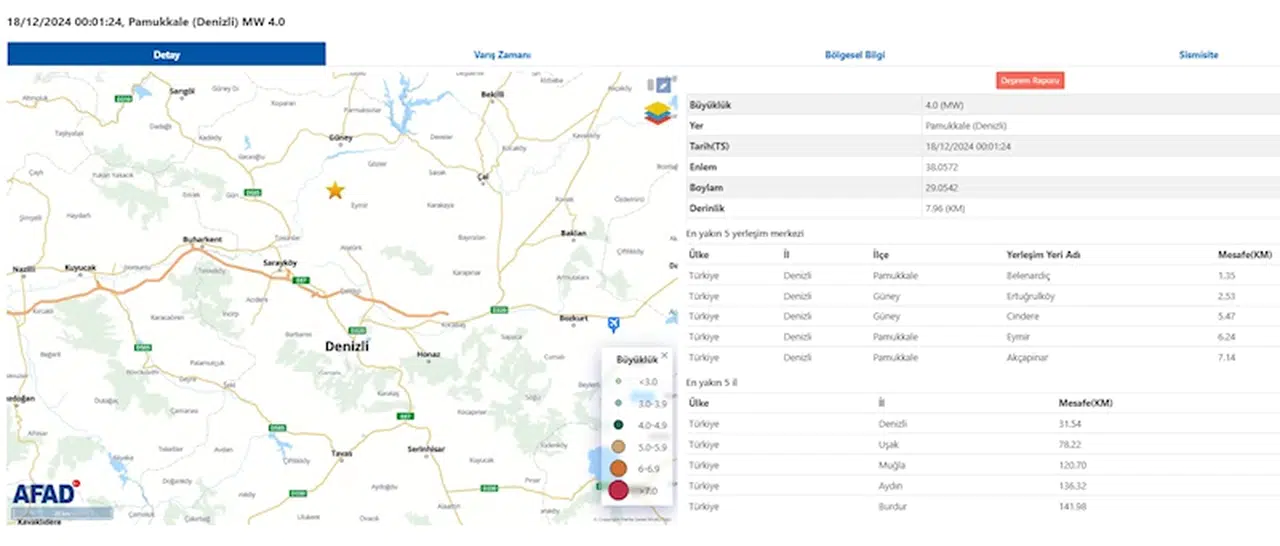Open the map layers stack icon
This screenshot has height=546, width=1280.
coord(659,113)
